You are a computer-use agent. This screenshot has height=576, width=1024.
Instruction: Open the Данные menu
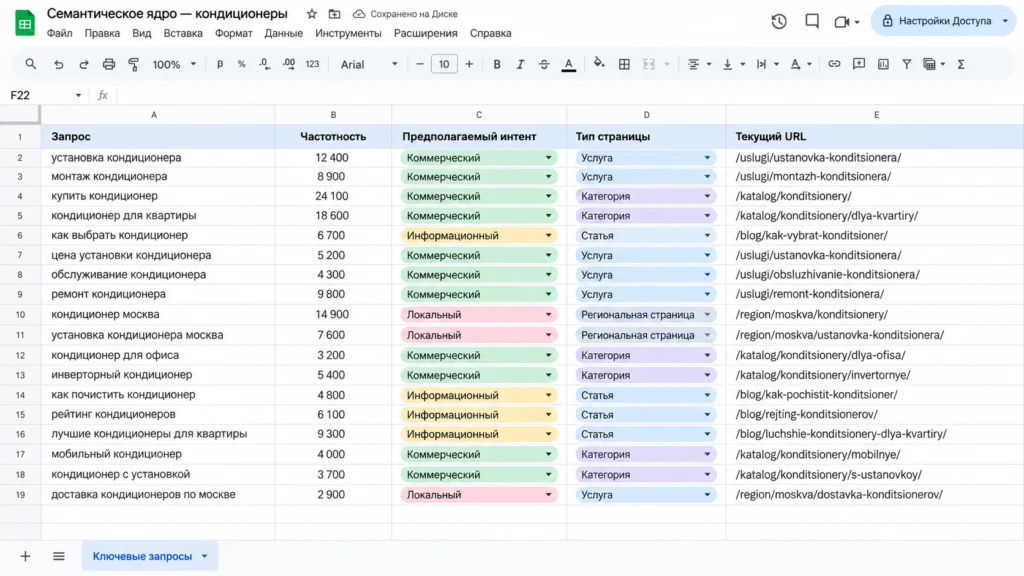pos(283,33)
